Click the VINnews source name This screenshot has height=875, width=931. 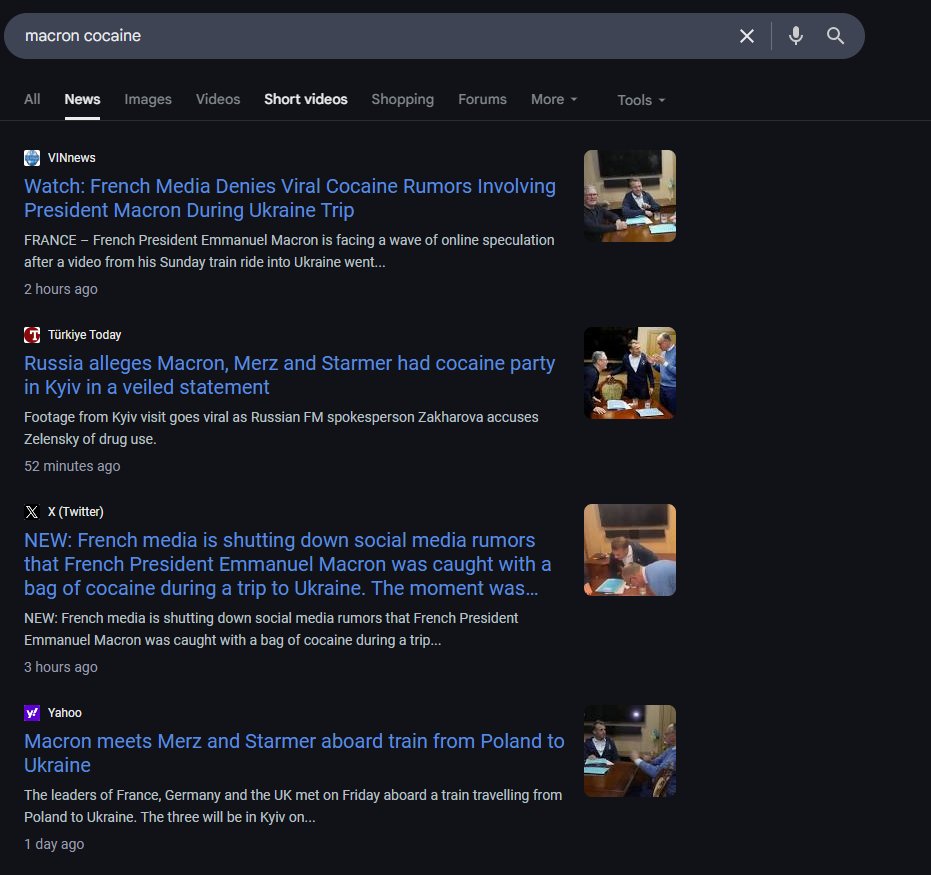tap(71, 158)
